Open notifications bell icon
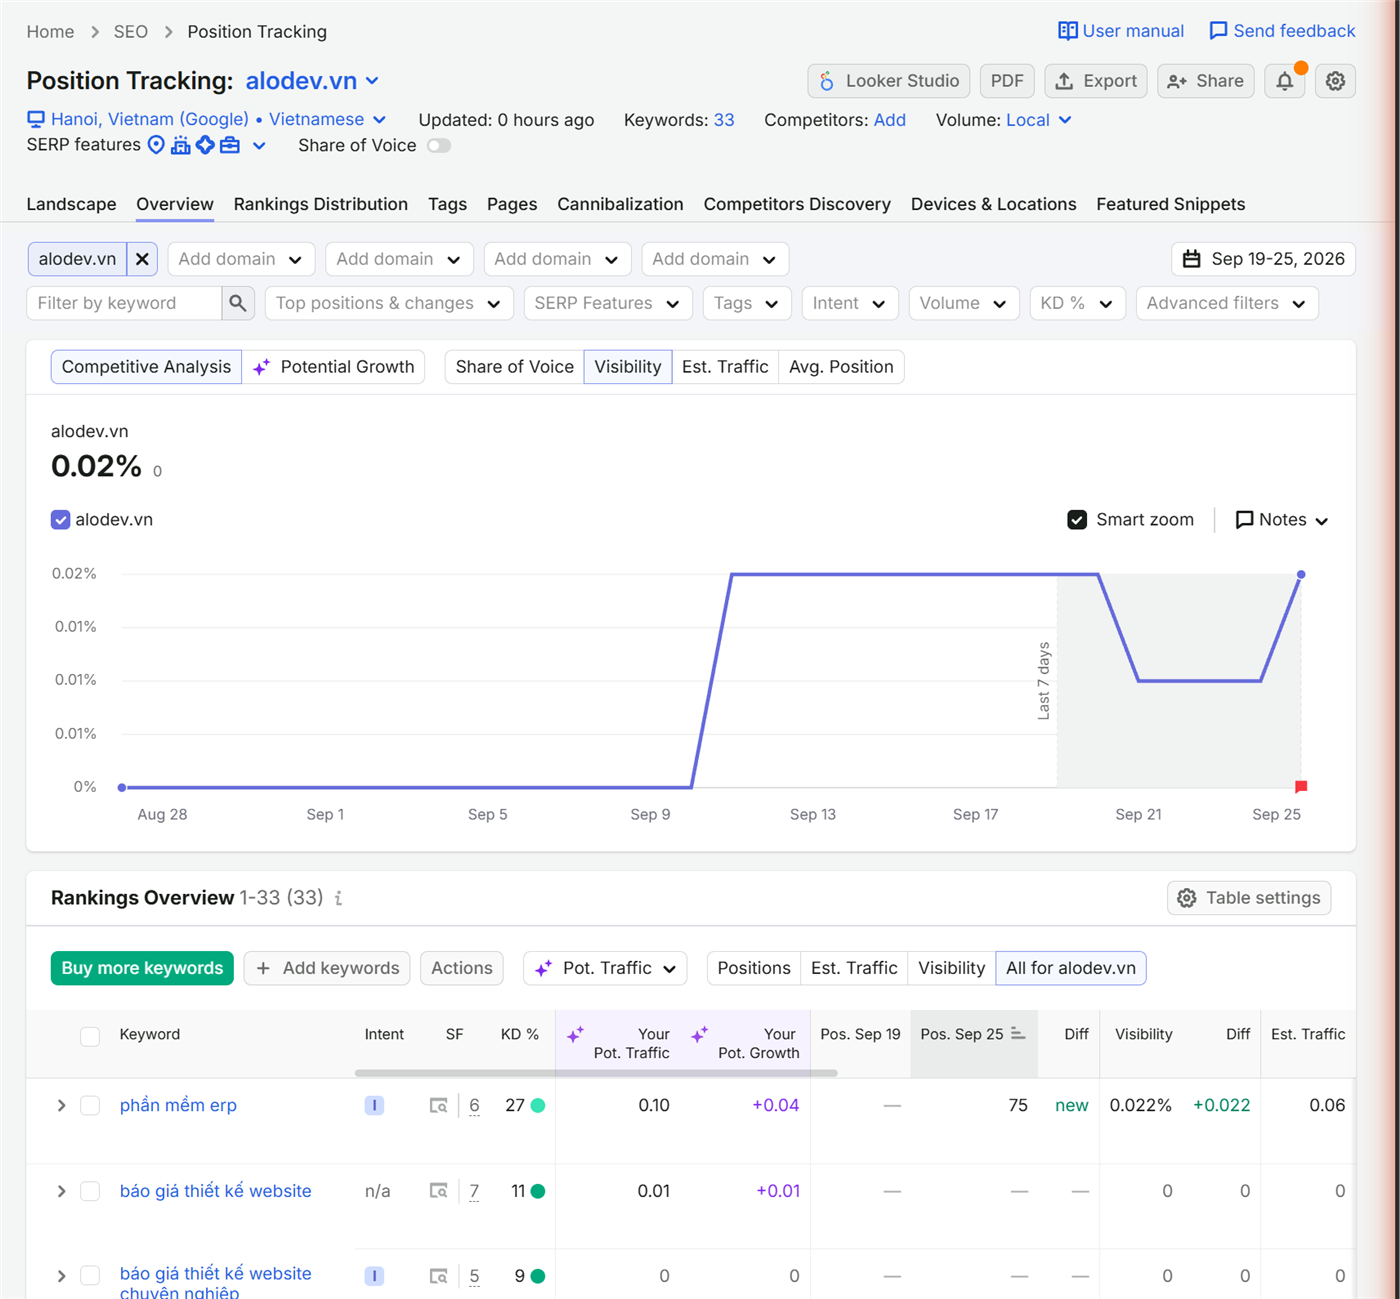1400x1299 pixels. (x=1285, y=81)
